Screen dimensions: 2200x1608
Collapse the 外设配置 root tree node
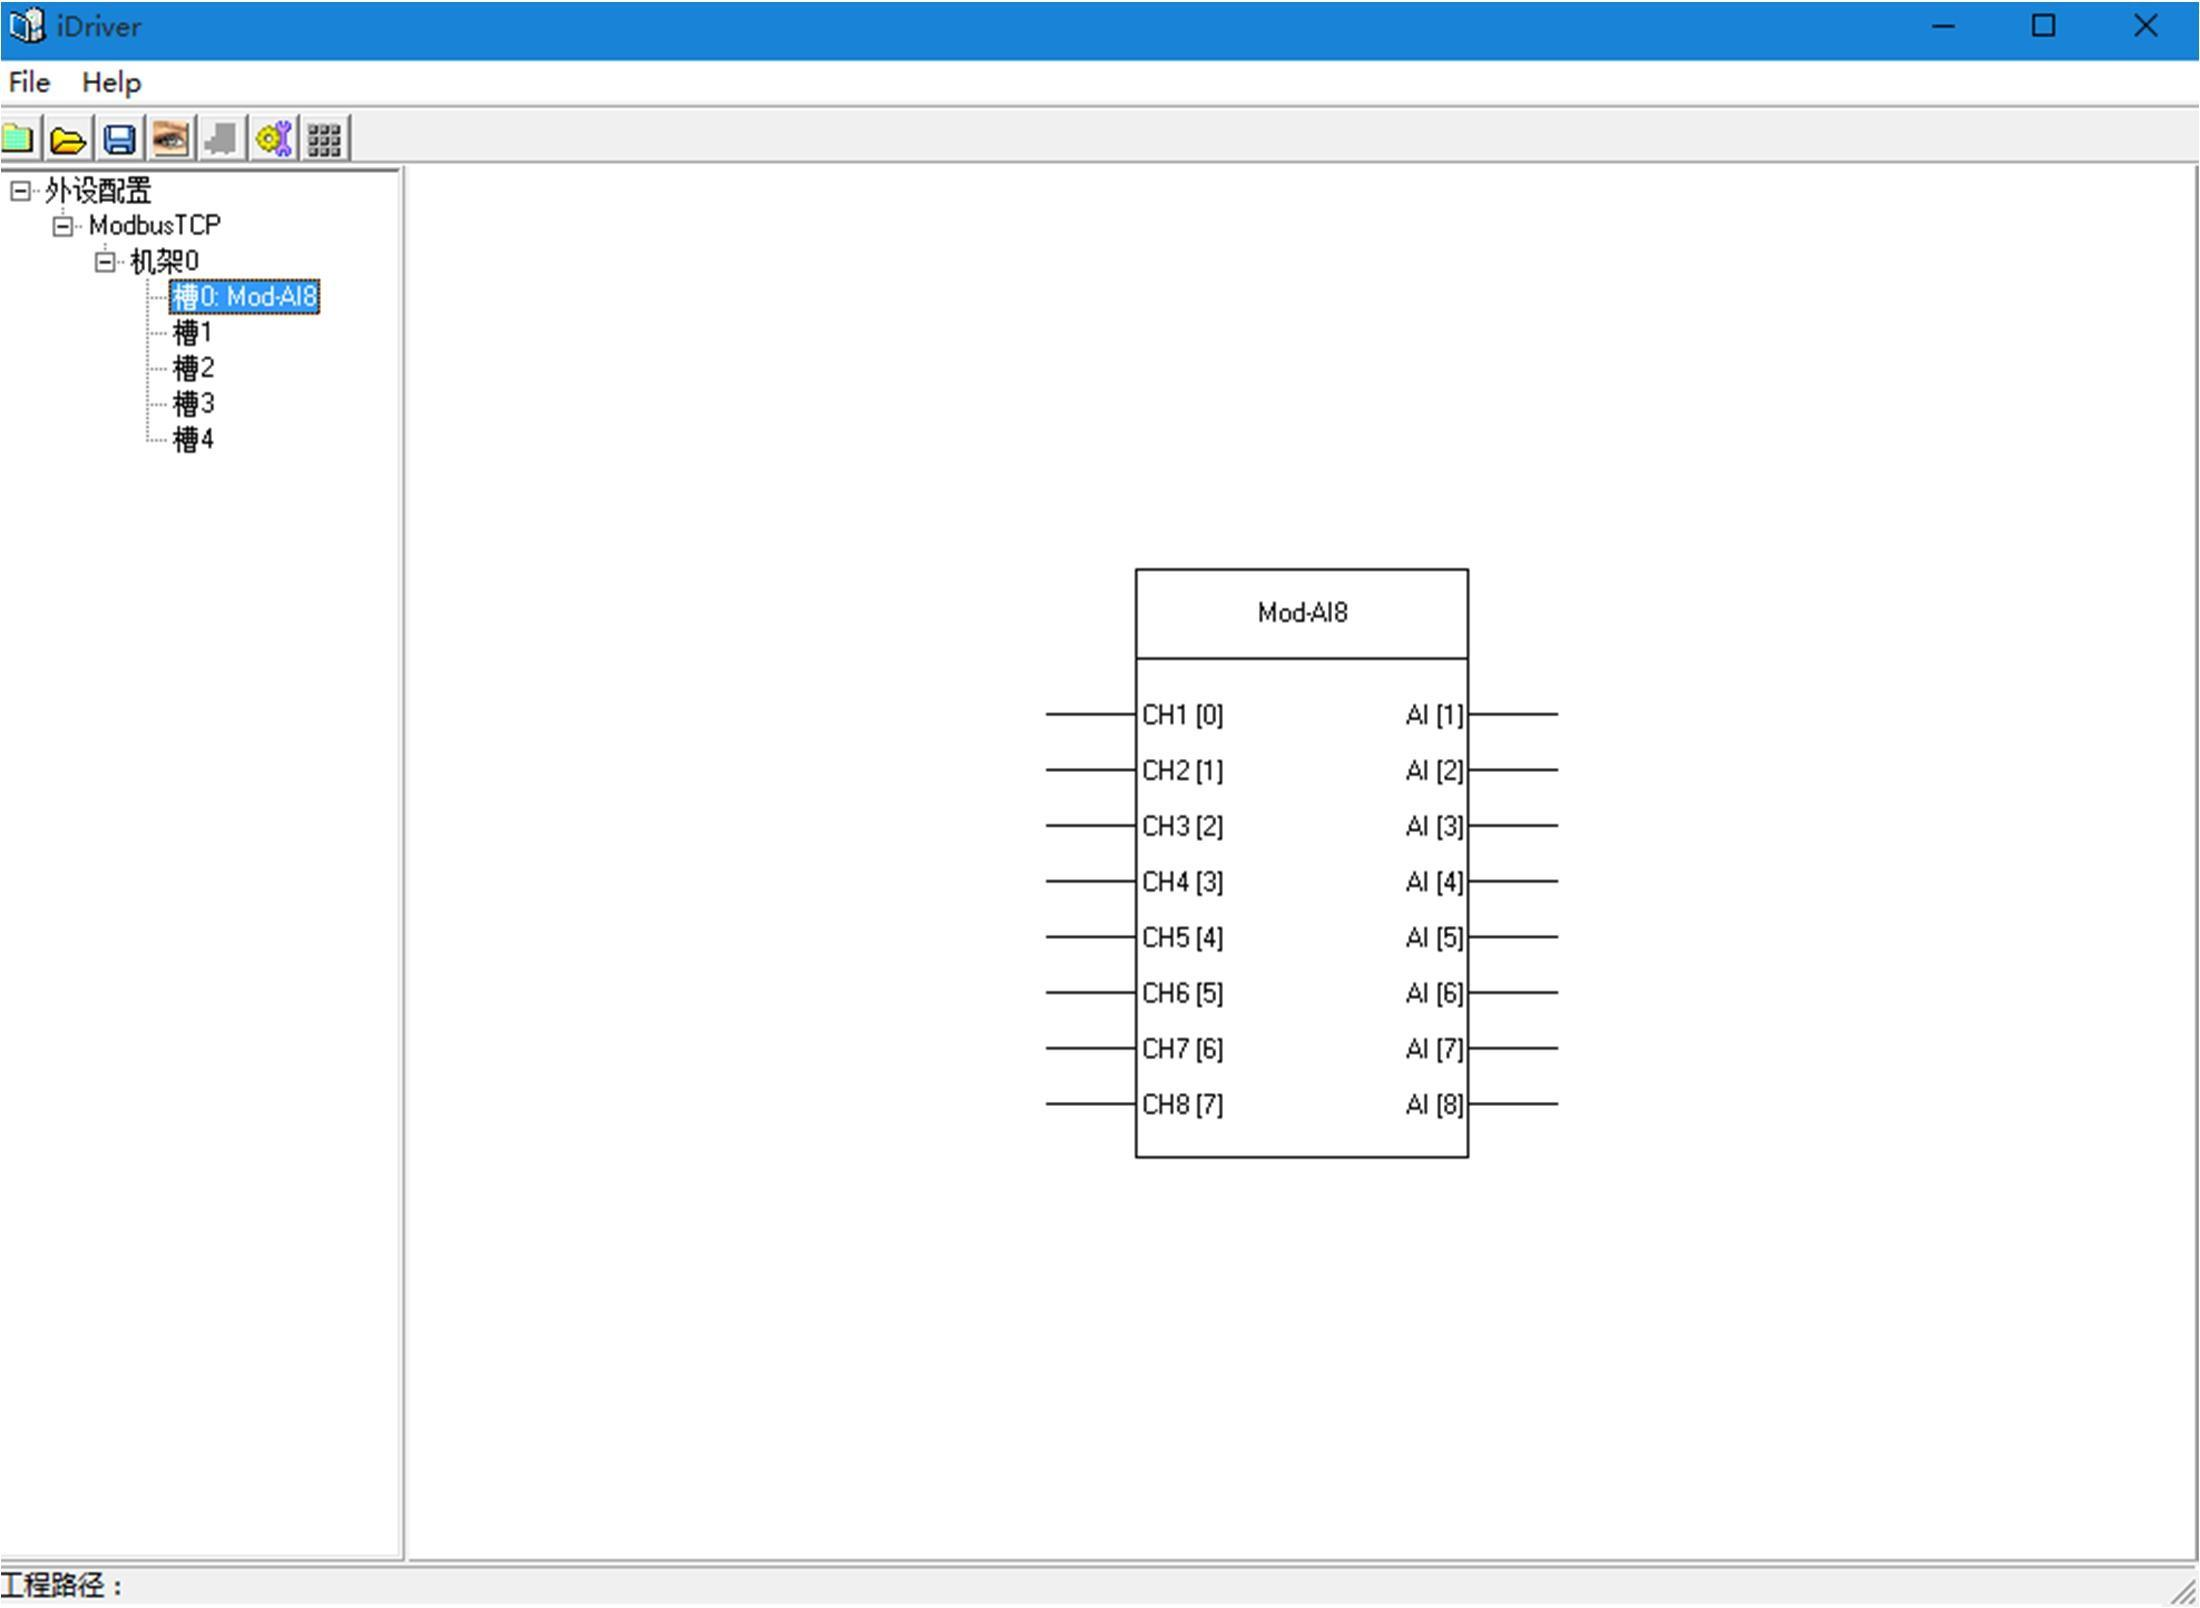20,190
